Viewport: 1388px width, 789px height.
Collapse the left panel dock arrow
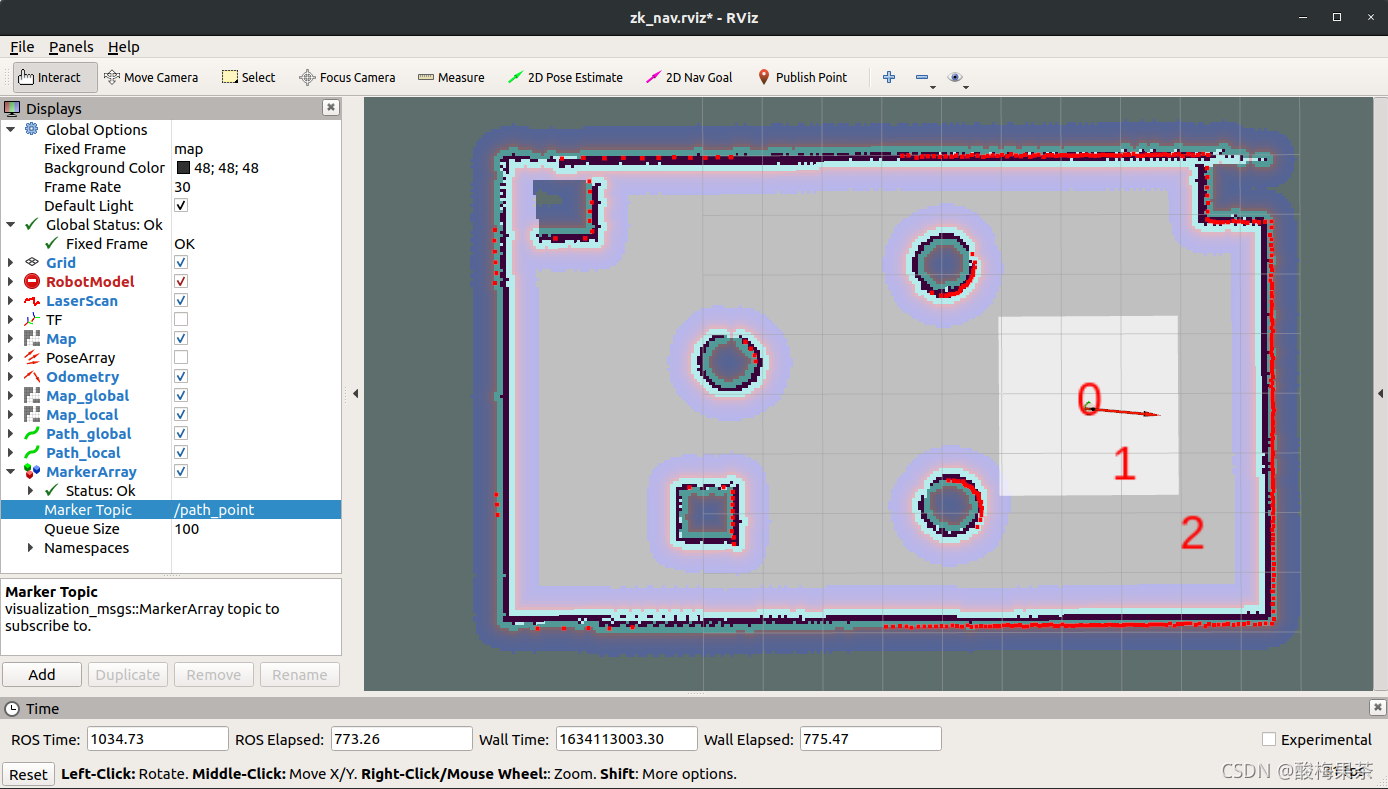click(356, 394)
